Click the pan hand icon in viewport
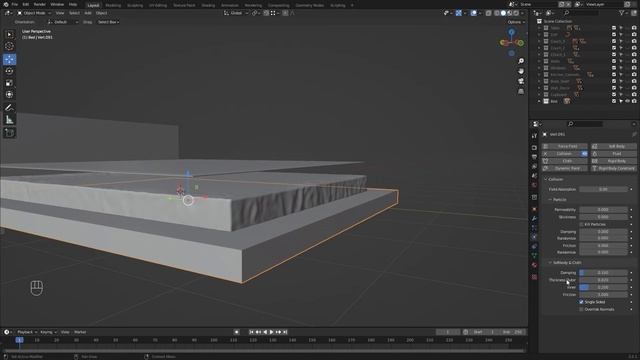The width and height of the screenshot is (640, 360). pyautogui.click(x=521, y=71)
